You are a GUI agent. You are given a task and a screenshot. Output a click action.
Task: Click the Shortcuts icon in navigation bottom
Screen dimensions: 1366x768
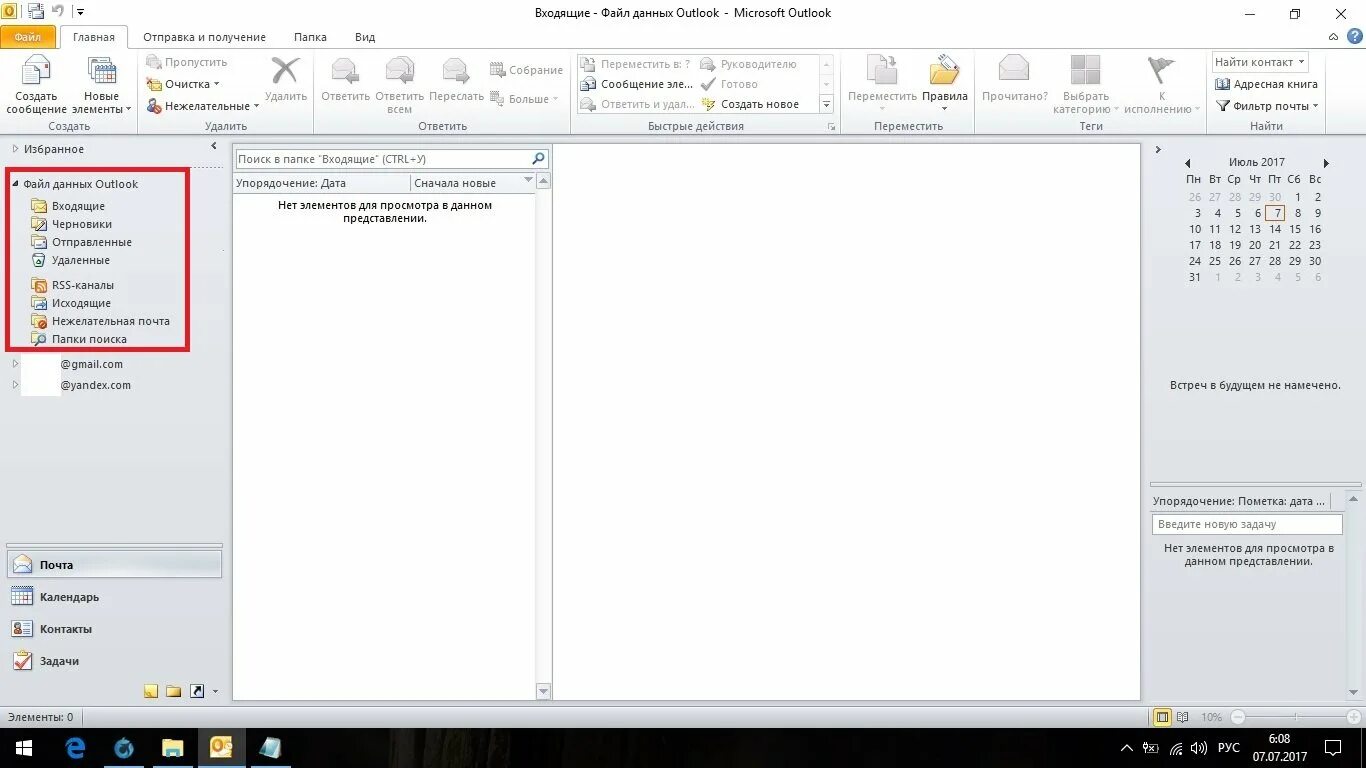[x=197, y=691]
